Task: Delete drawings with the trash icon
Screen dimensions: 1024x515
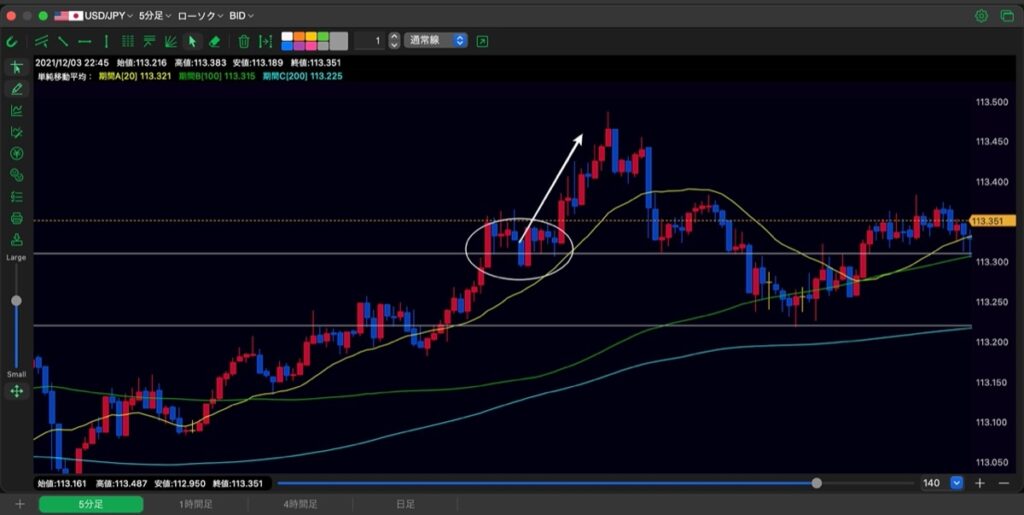Action: coord(244,41)
